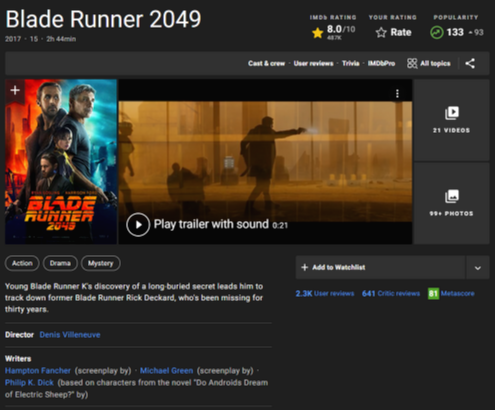Play the trailer with sound
Viewport: 495px width, 410px height.
coord(138,225)
